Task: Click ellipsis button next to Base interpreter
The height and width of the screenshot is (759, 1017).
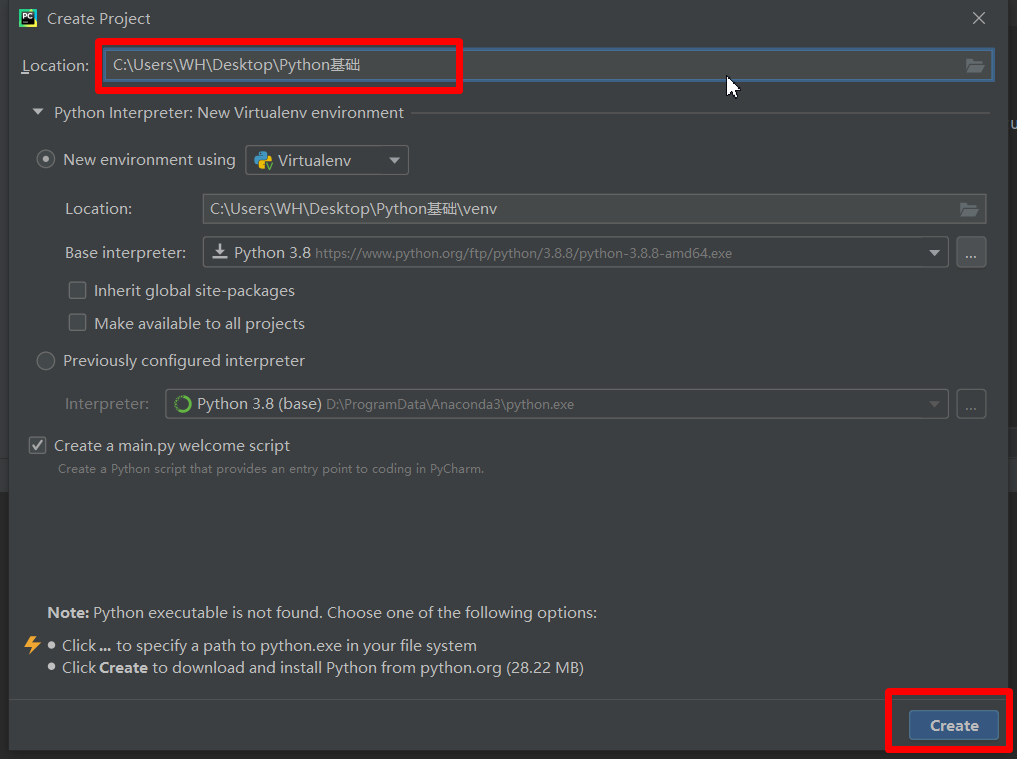Action: click(971, 252)
